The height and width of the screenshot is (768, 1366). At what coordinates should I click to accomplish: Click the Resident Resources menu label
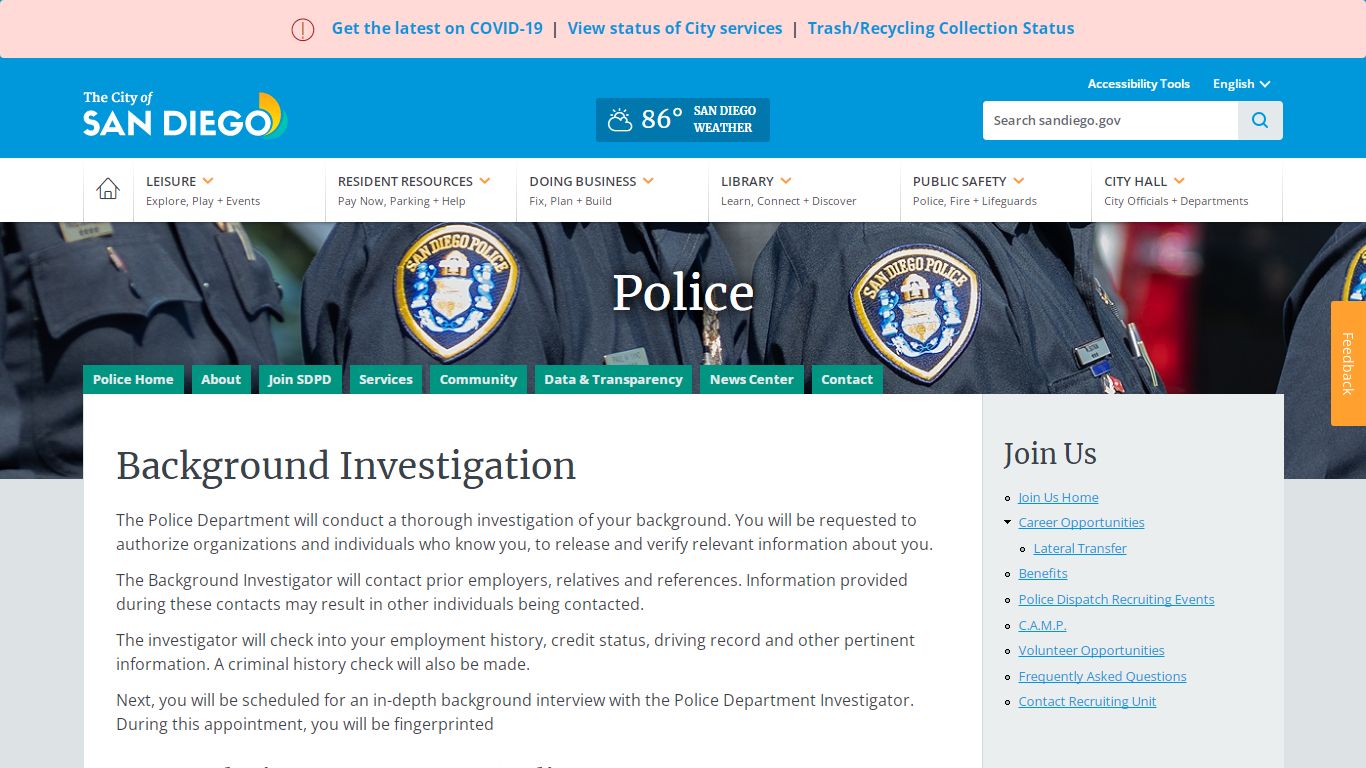405,181
